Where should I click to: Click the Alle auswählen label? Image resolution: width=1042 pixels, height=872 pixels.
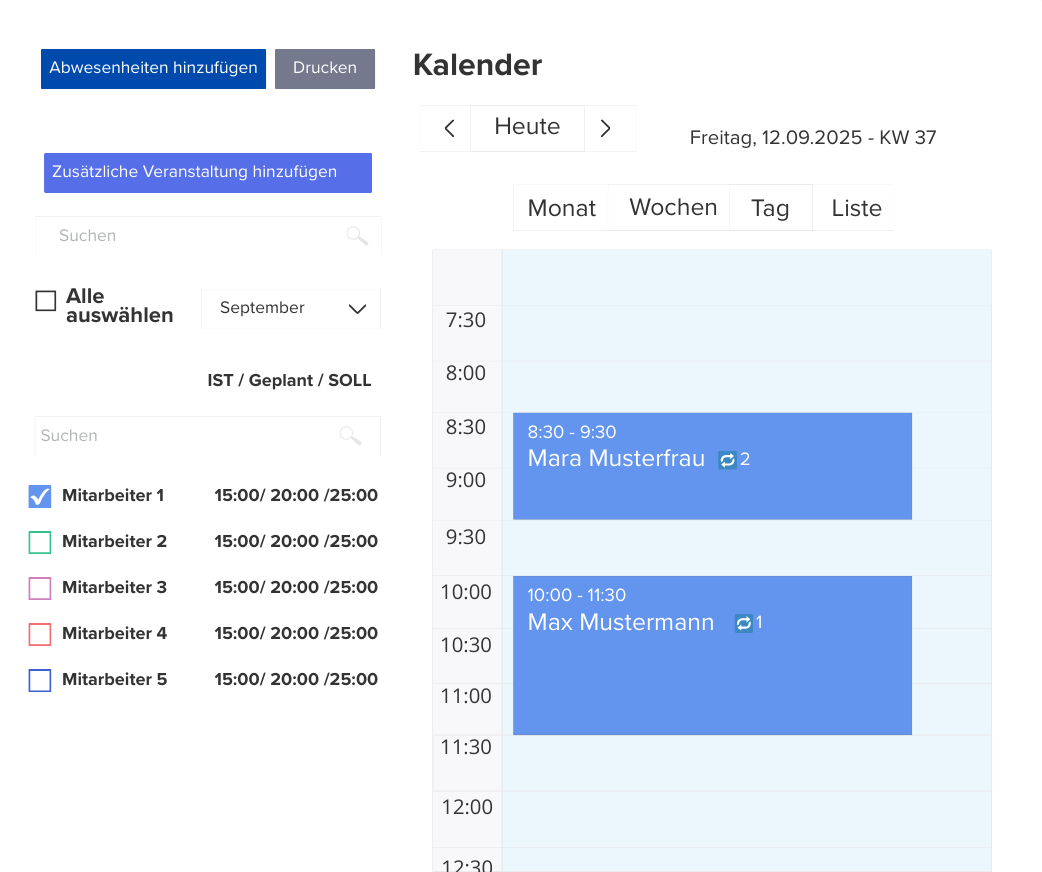(120, 306)
